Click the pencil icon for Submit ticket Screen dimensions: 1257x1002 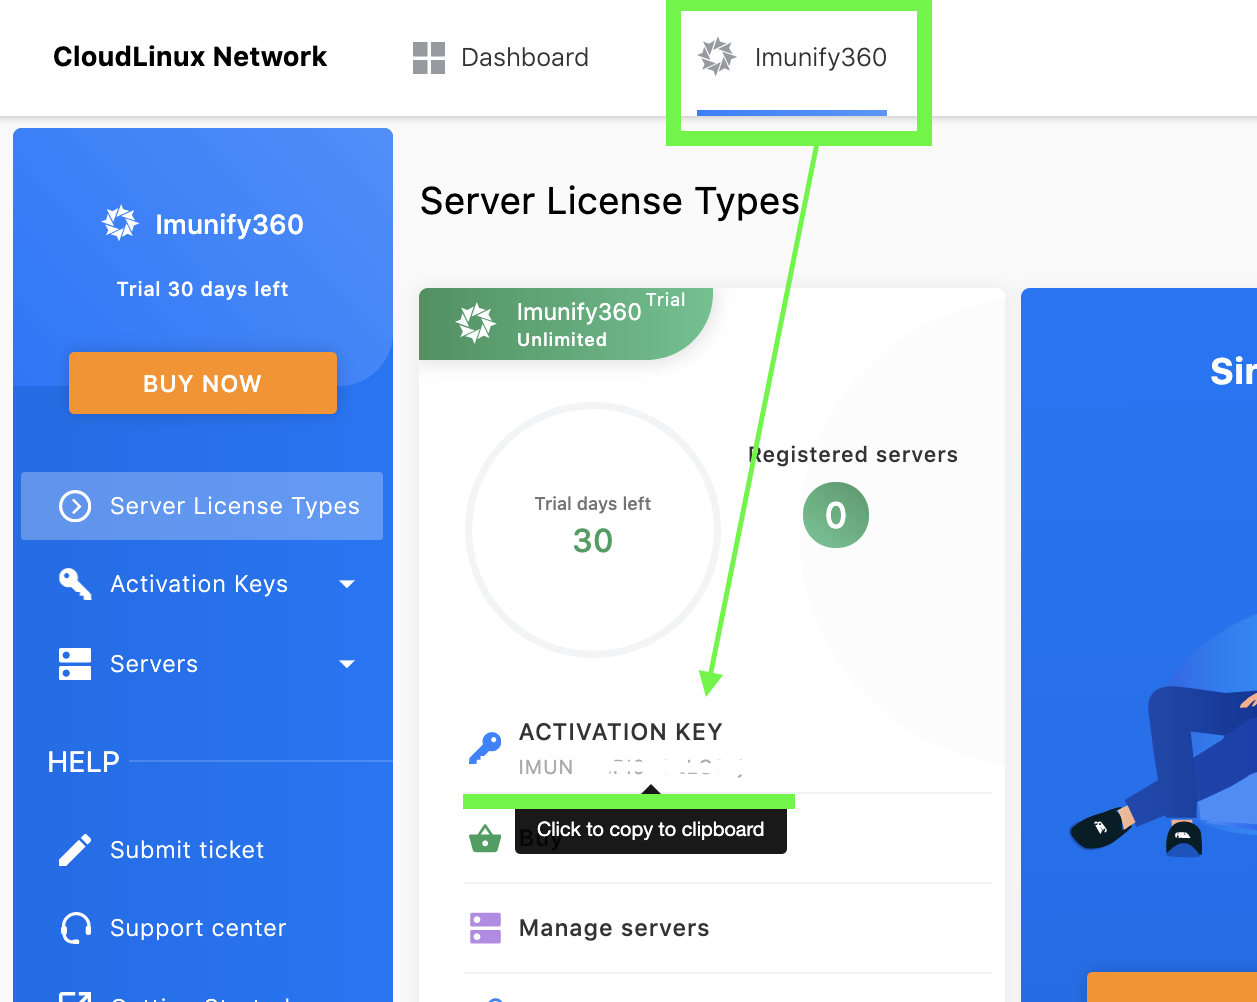tap(75, 850)
